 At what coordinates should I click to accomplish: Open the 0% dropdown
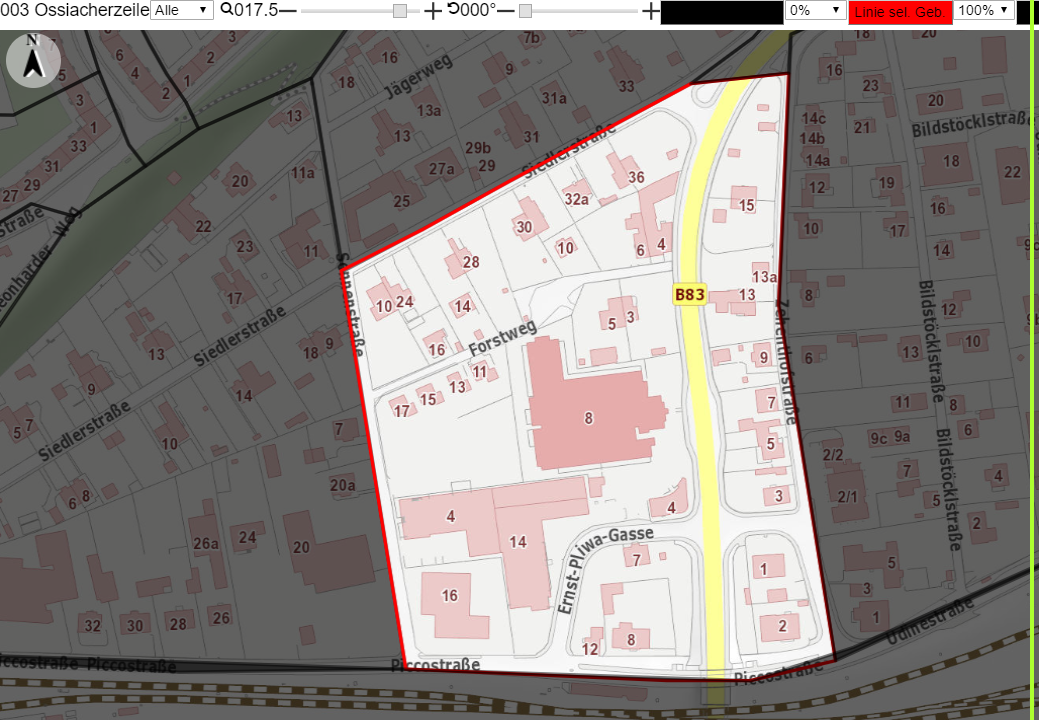coord(814,10)
